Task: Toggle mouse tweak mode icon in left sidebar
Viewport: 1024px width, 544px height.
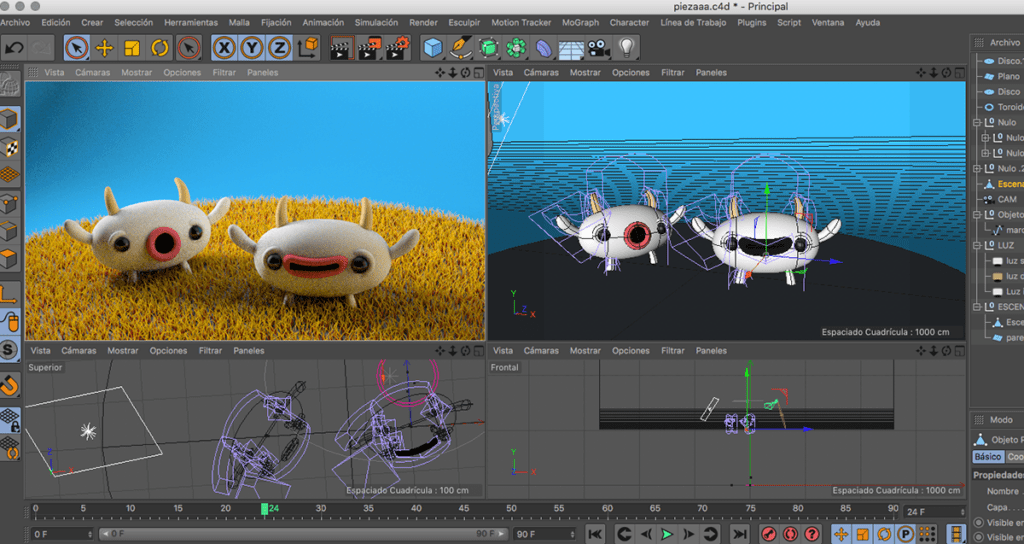Action: (9, 321)
